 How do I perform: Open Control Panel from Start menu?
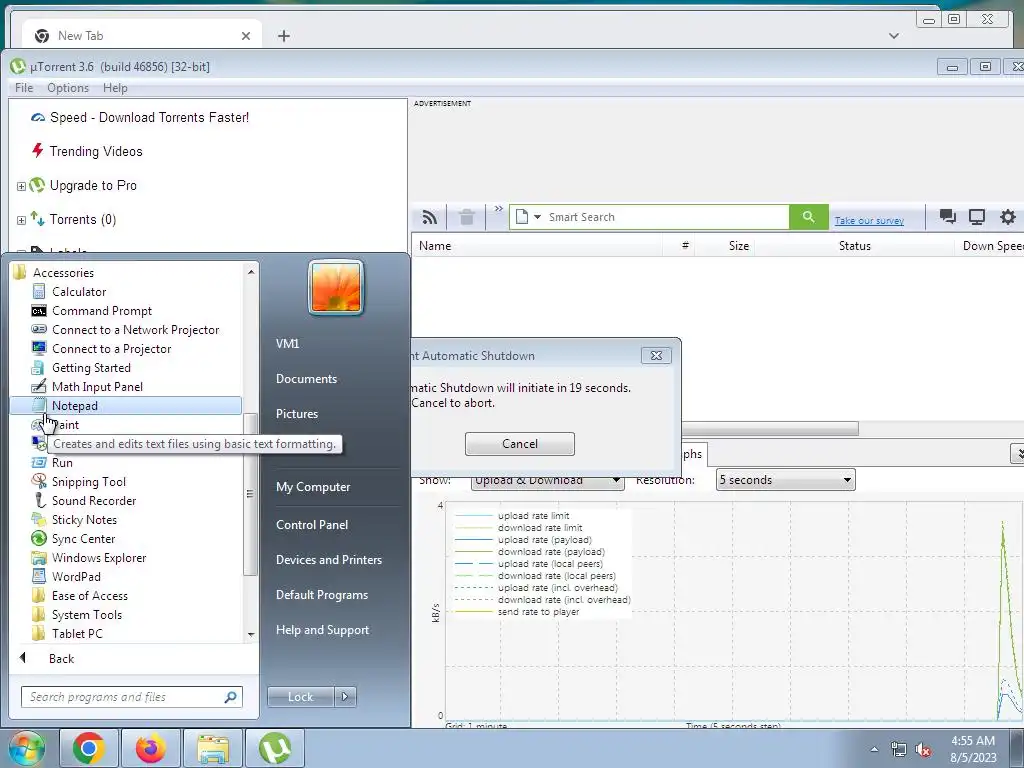coord(312,524)
